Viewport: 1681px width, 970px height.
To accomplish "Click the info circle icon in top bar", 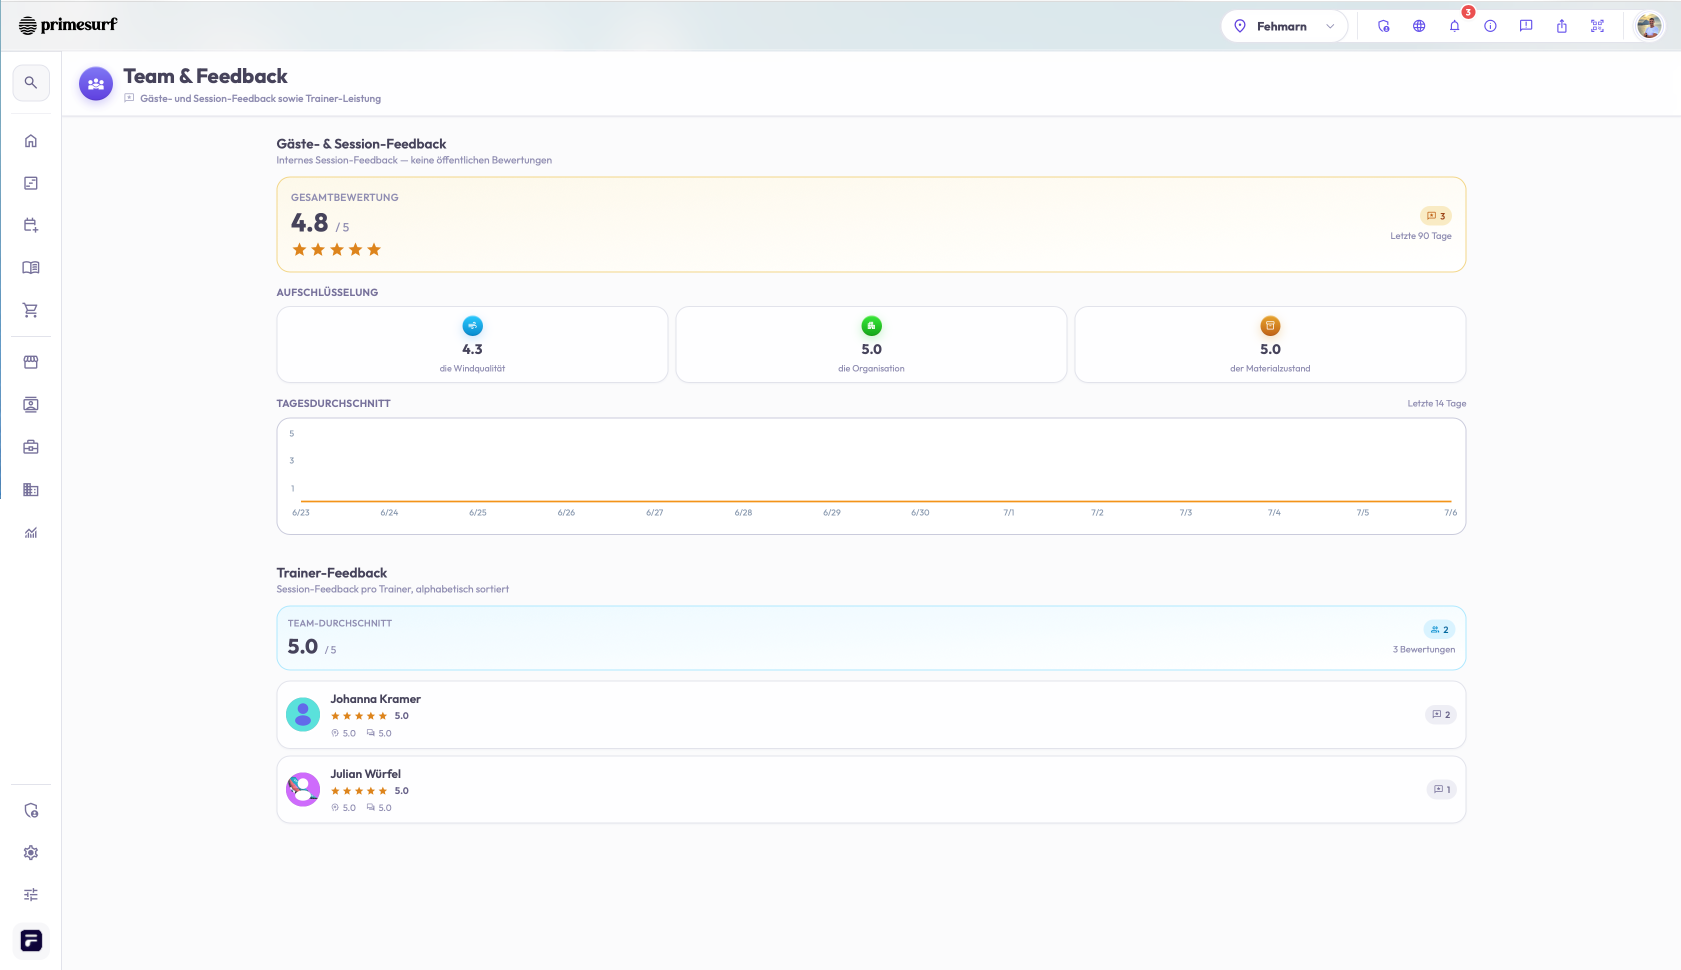I will (x=1490, y=26).
